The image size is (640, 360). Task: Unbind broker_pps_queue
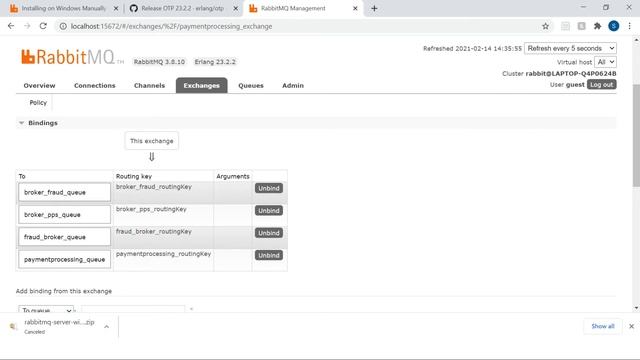[x=269, y=211]
